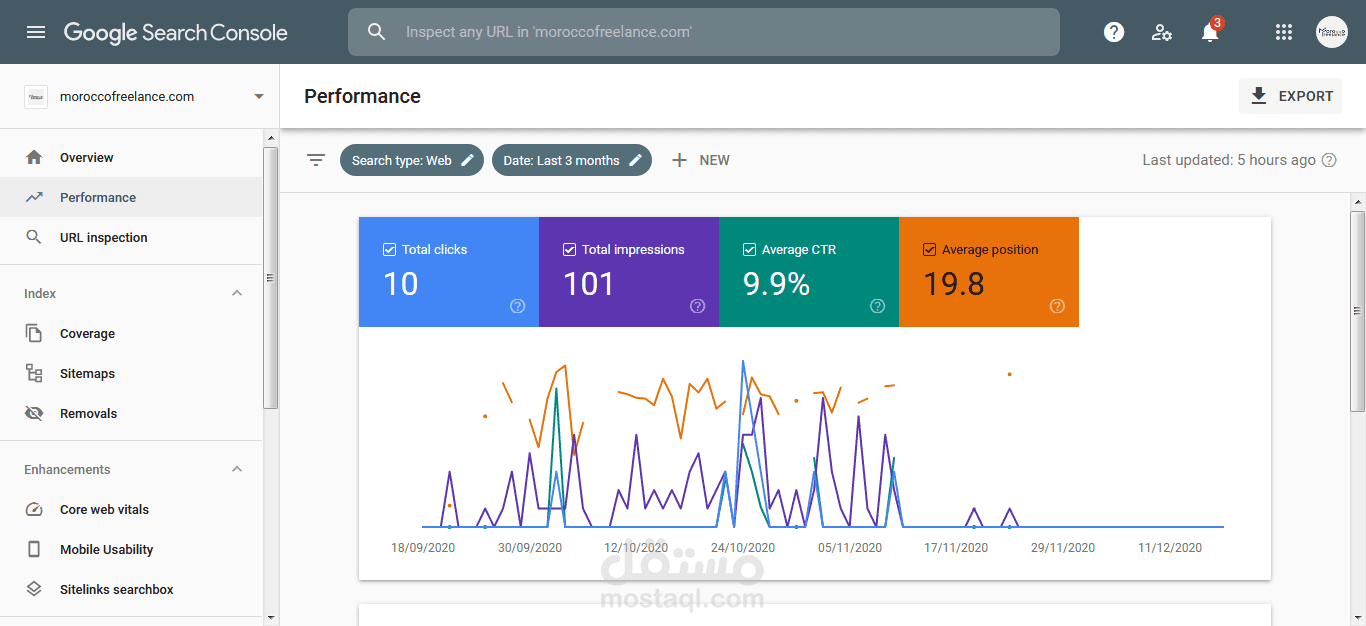Click the Export download icon
This screenshot has height=626, width=1366.
coord(1259,96)
